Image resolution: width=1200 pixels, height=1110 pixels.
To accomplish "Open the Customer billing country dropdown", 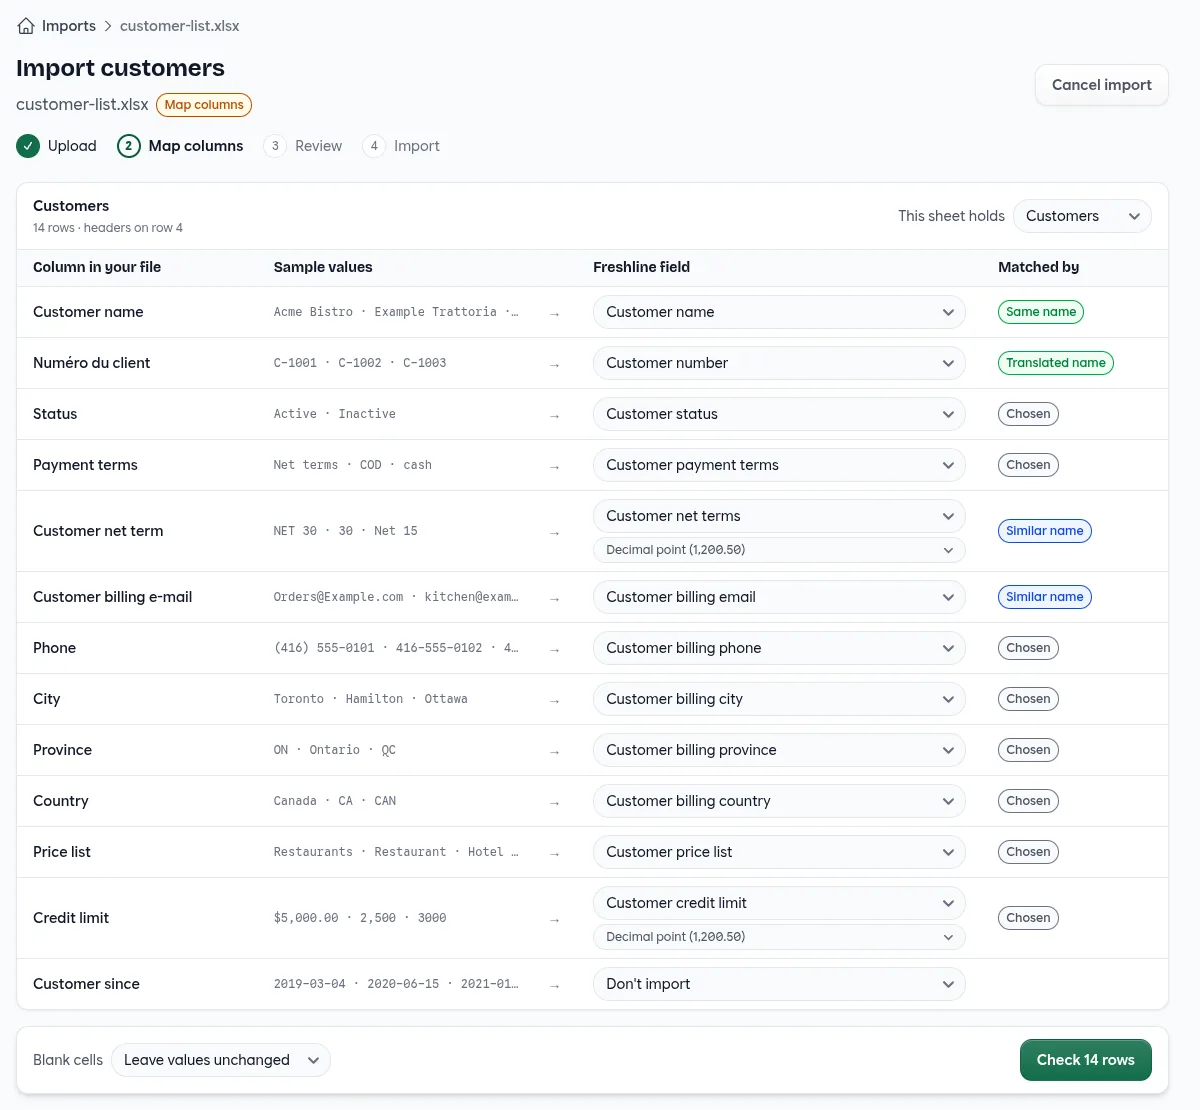I will click(x=779, y=801).
